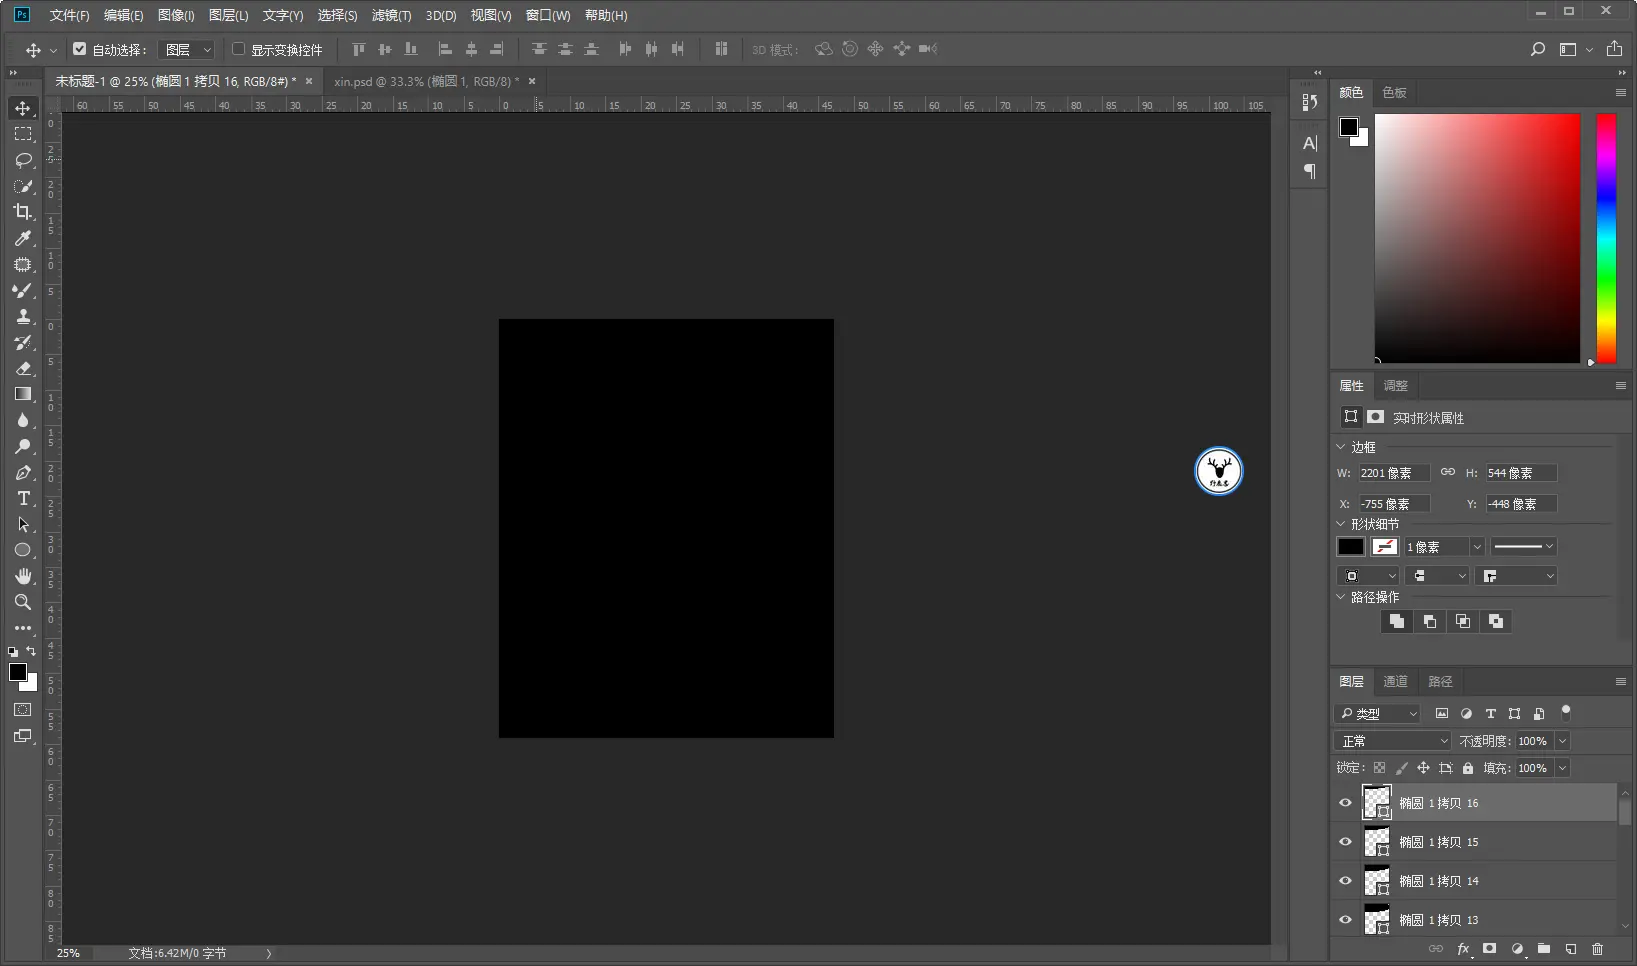Click the rainbow hue slider strip
Image resolution: width=1637 pixels, height=966 pixels.
click(1606, 238)
